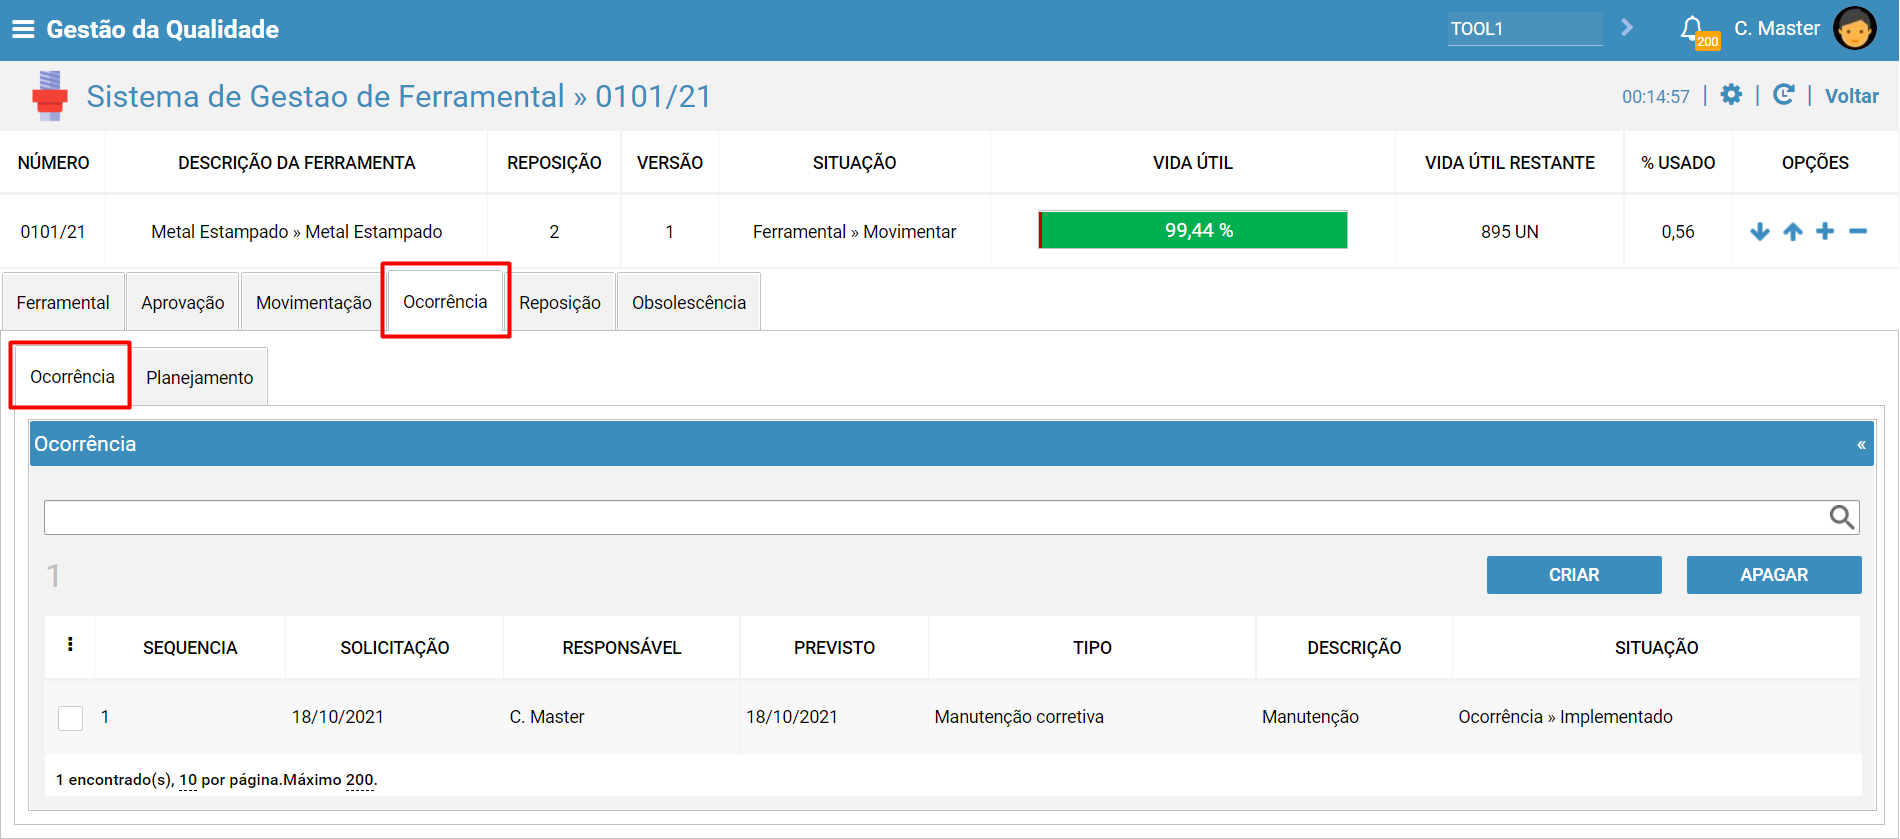This screenshot has height=839, width=1900.
Task: Open the Obsolescência tab
Action: pos(689,302)
